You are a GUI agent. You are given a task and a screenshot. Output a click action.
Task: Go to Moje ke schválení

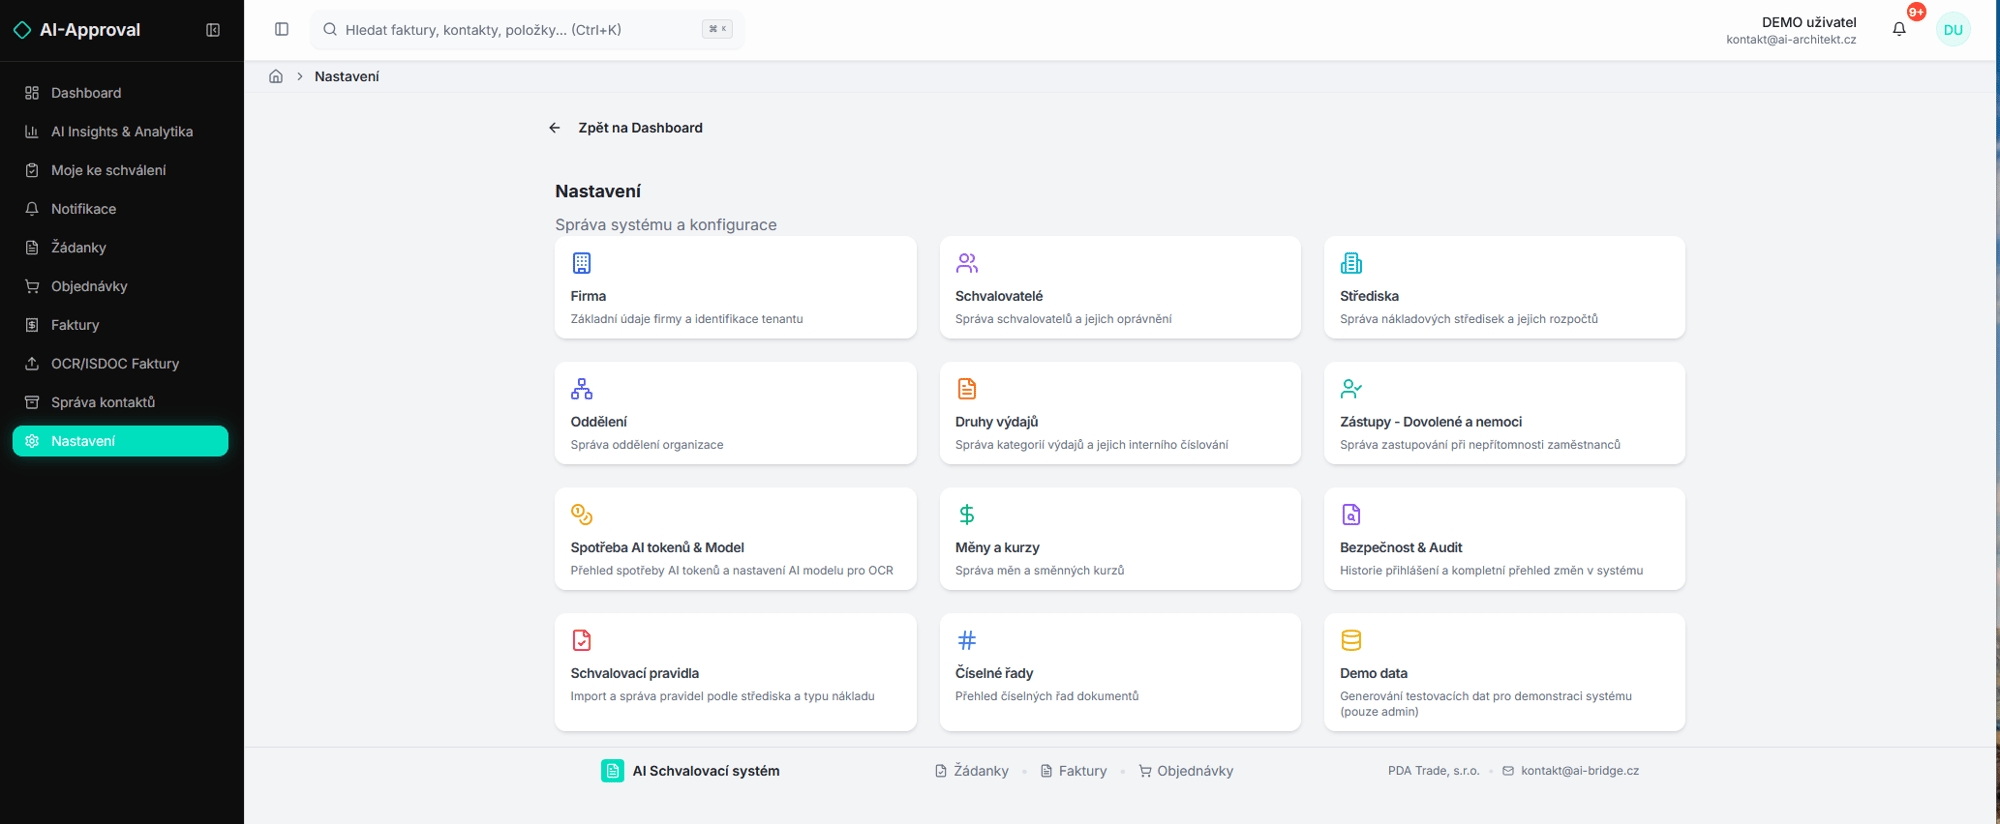click(x=108, y=170)
